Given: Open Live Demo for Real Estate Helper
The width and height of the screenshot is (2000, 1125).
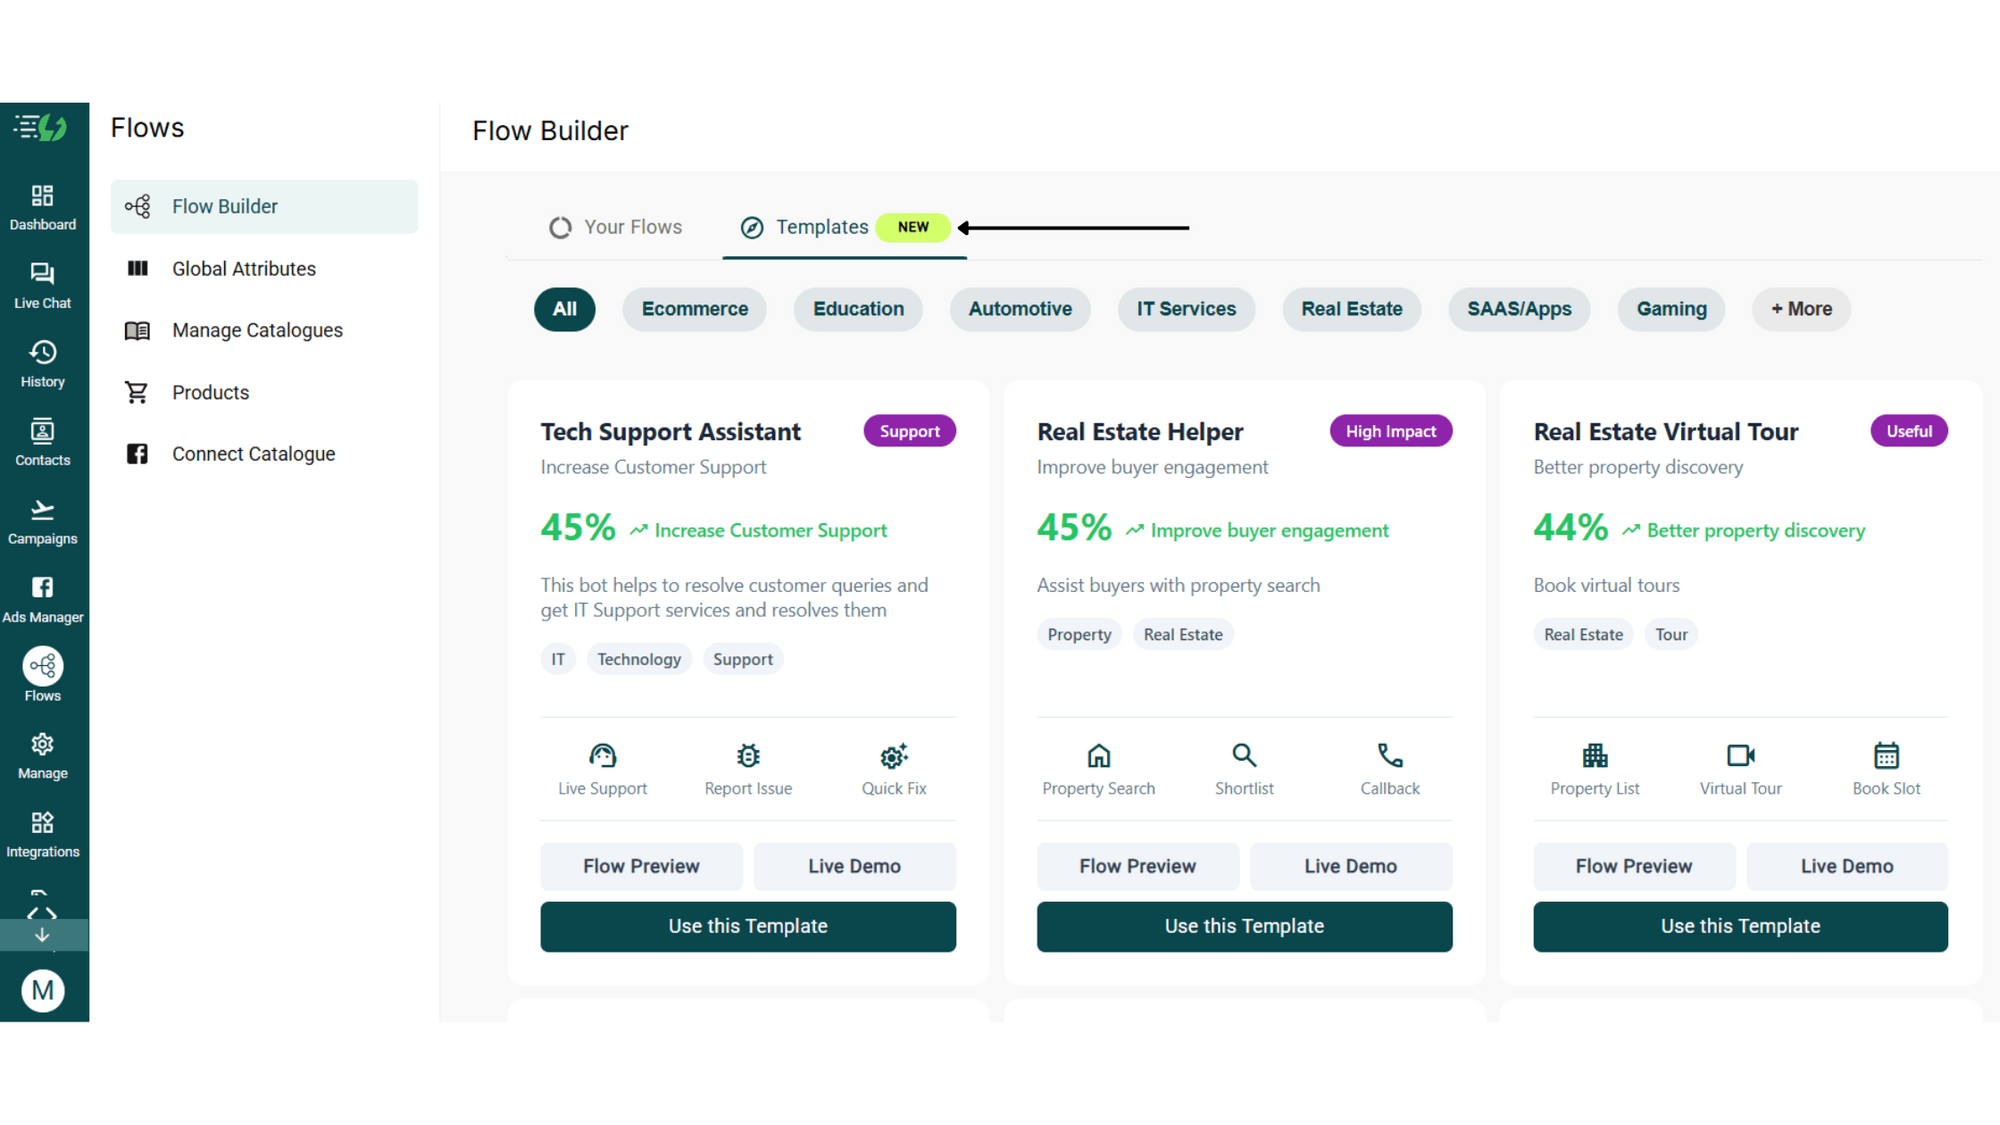Looking at the screenshot, I should coord(1350,866).
